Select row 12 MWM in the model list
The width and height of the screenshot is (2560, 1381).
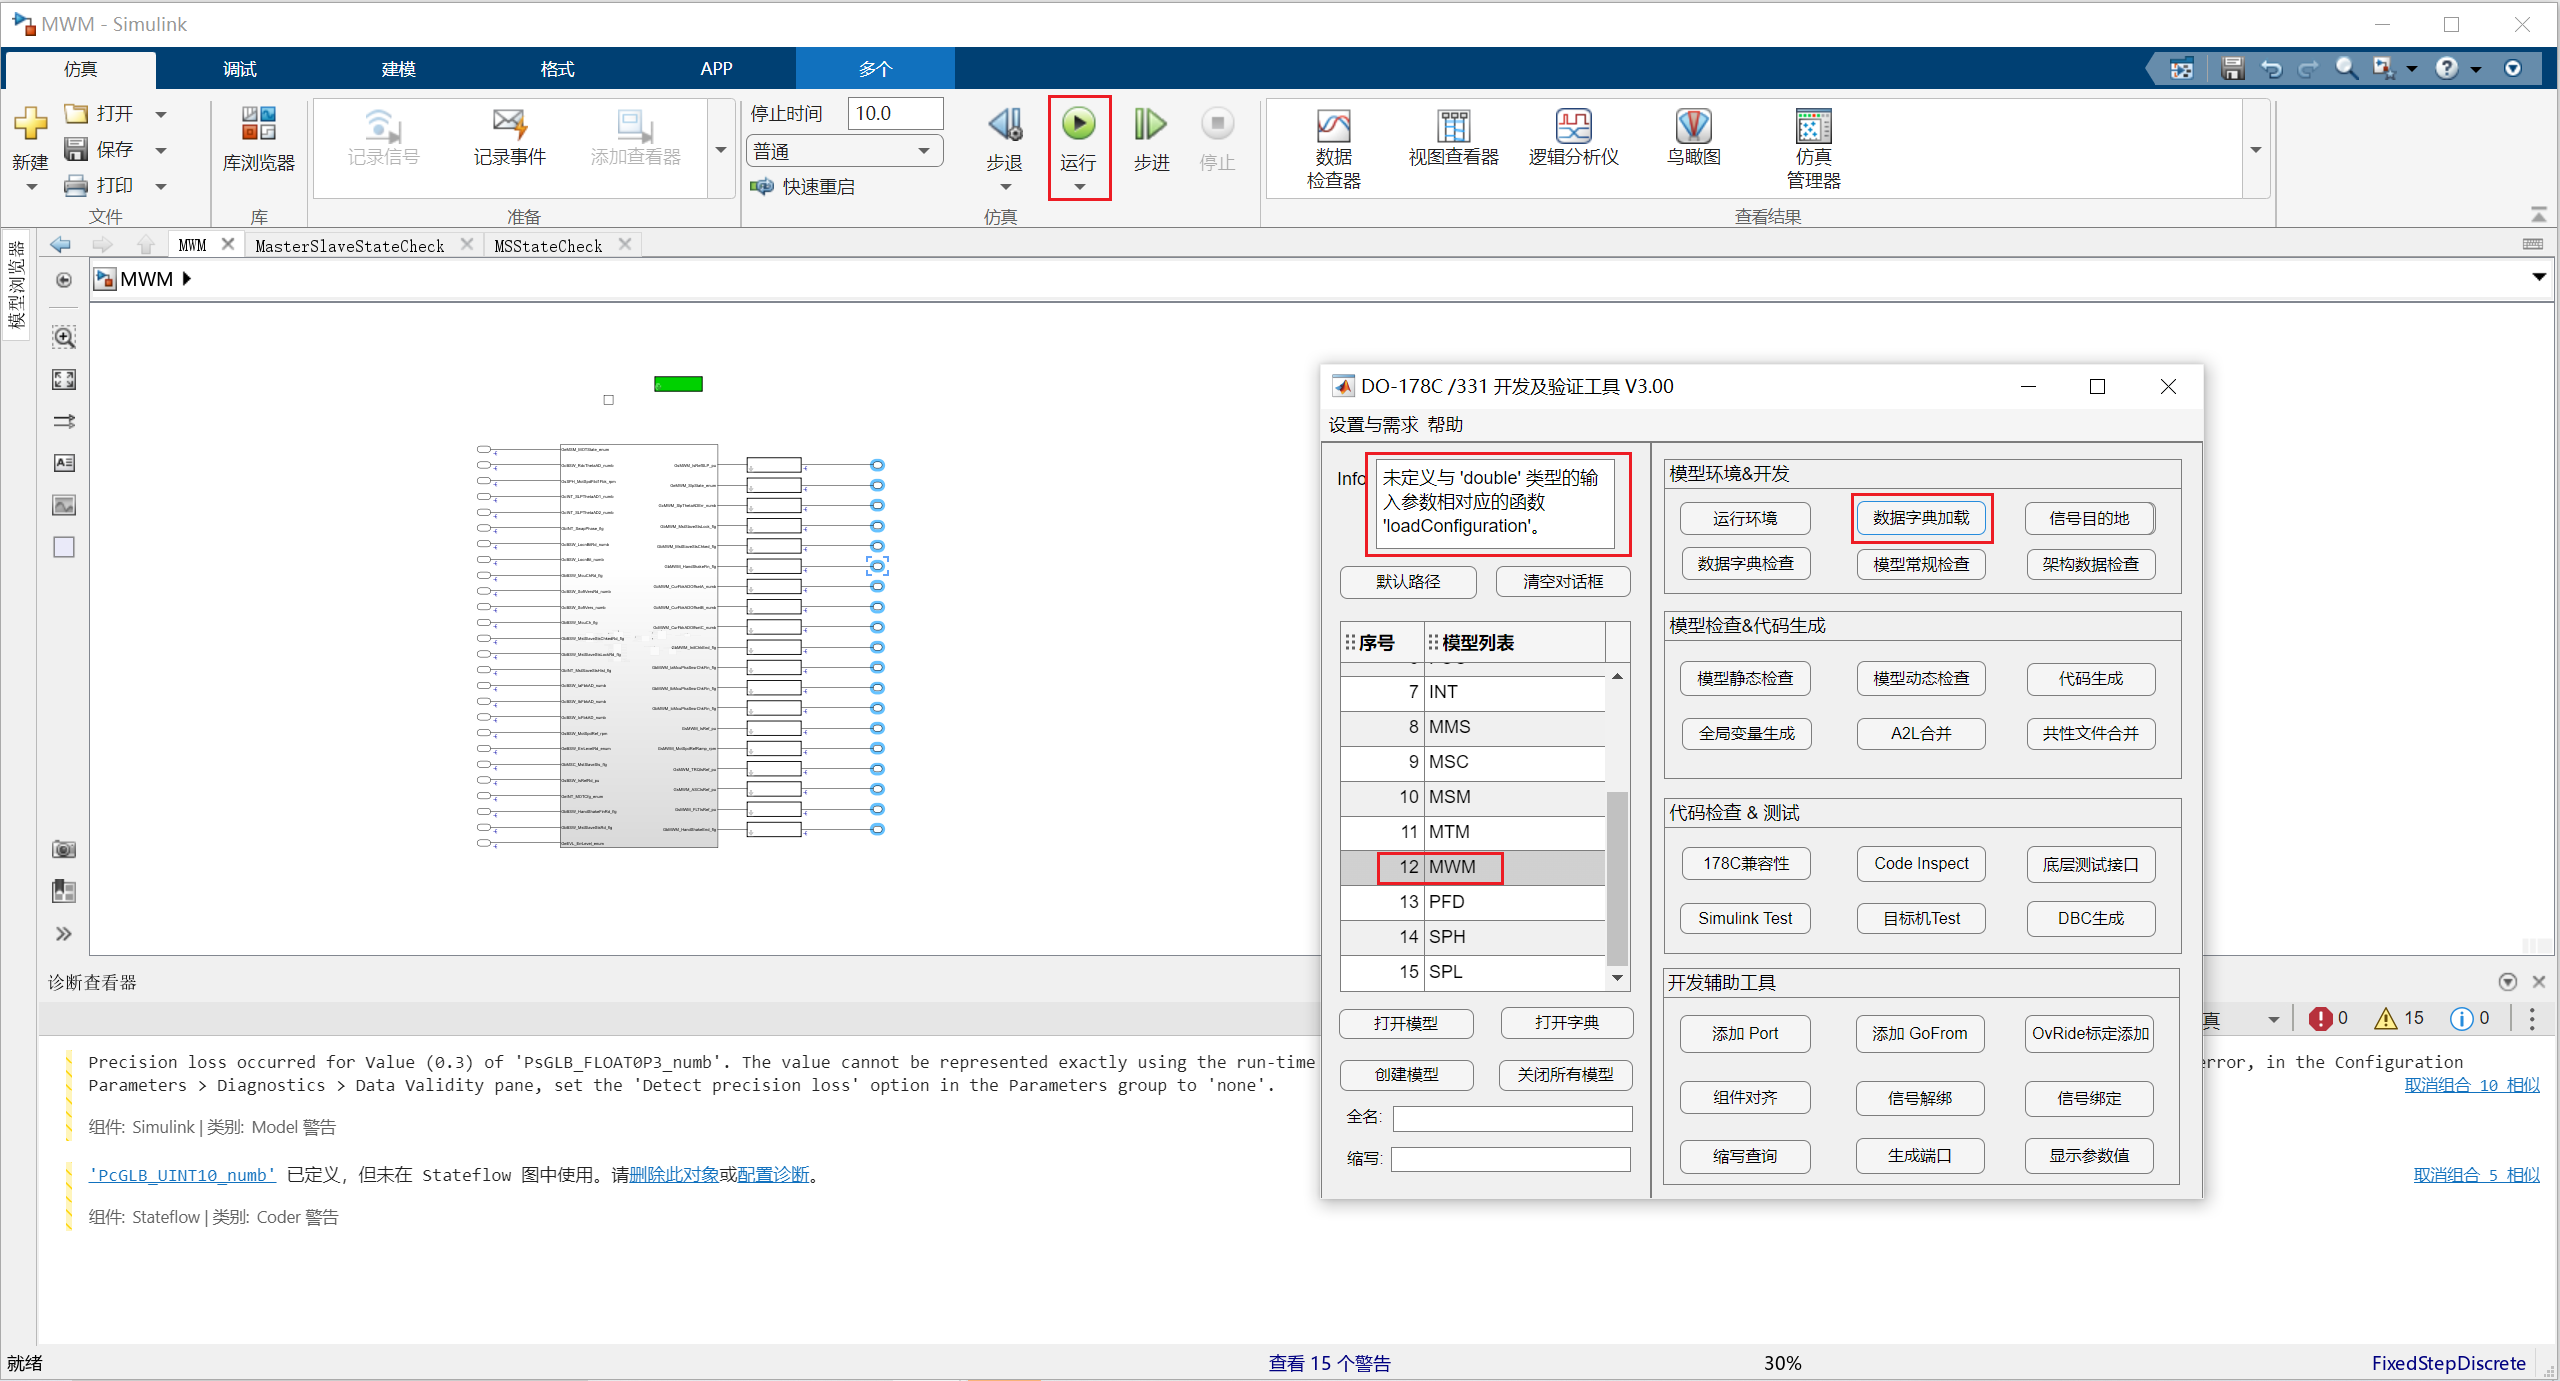click(1473, 867)
